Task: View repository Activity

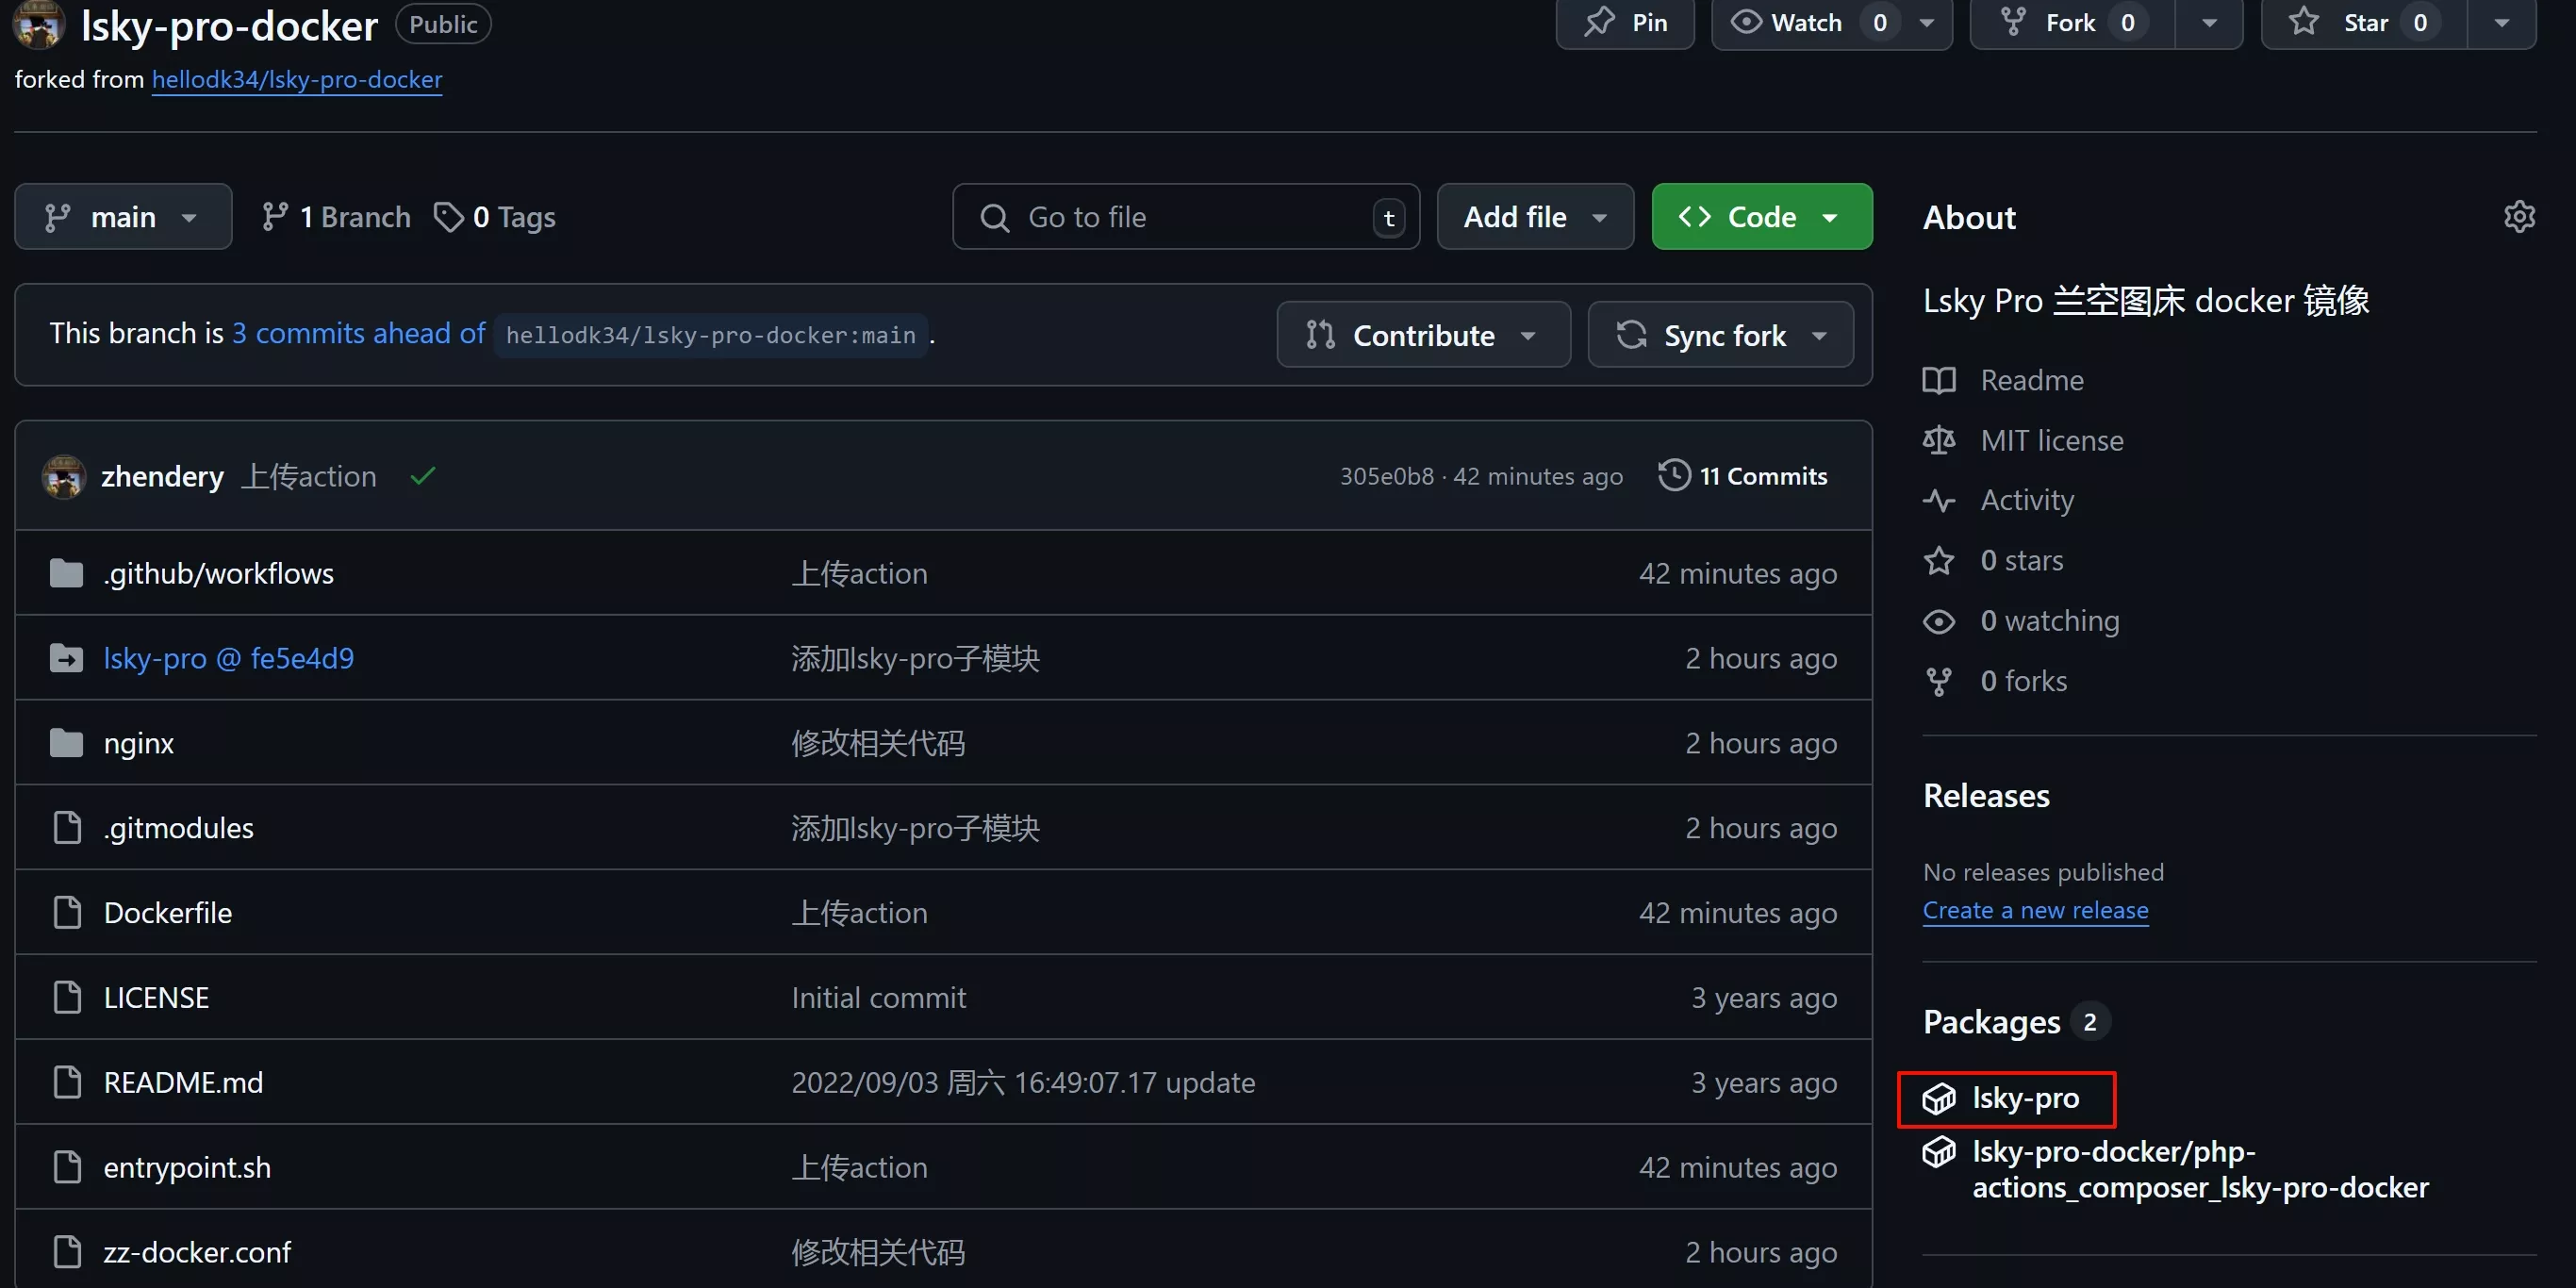Action: click(2026, 500)
